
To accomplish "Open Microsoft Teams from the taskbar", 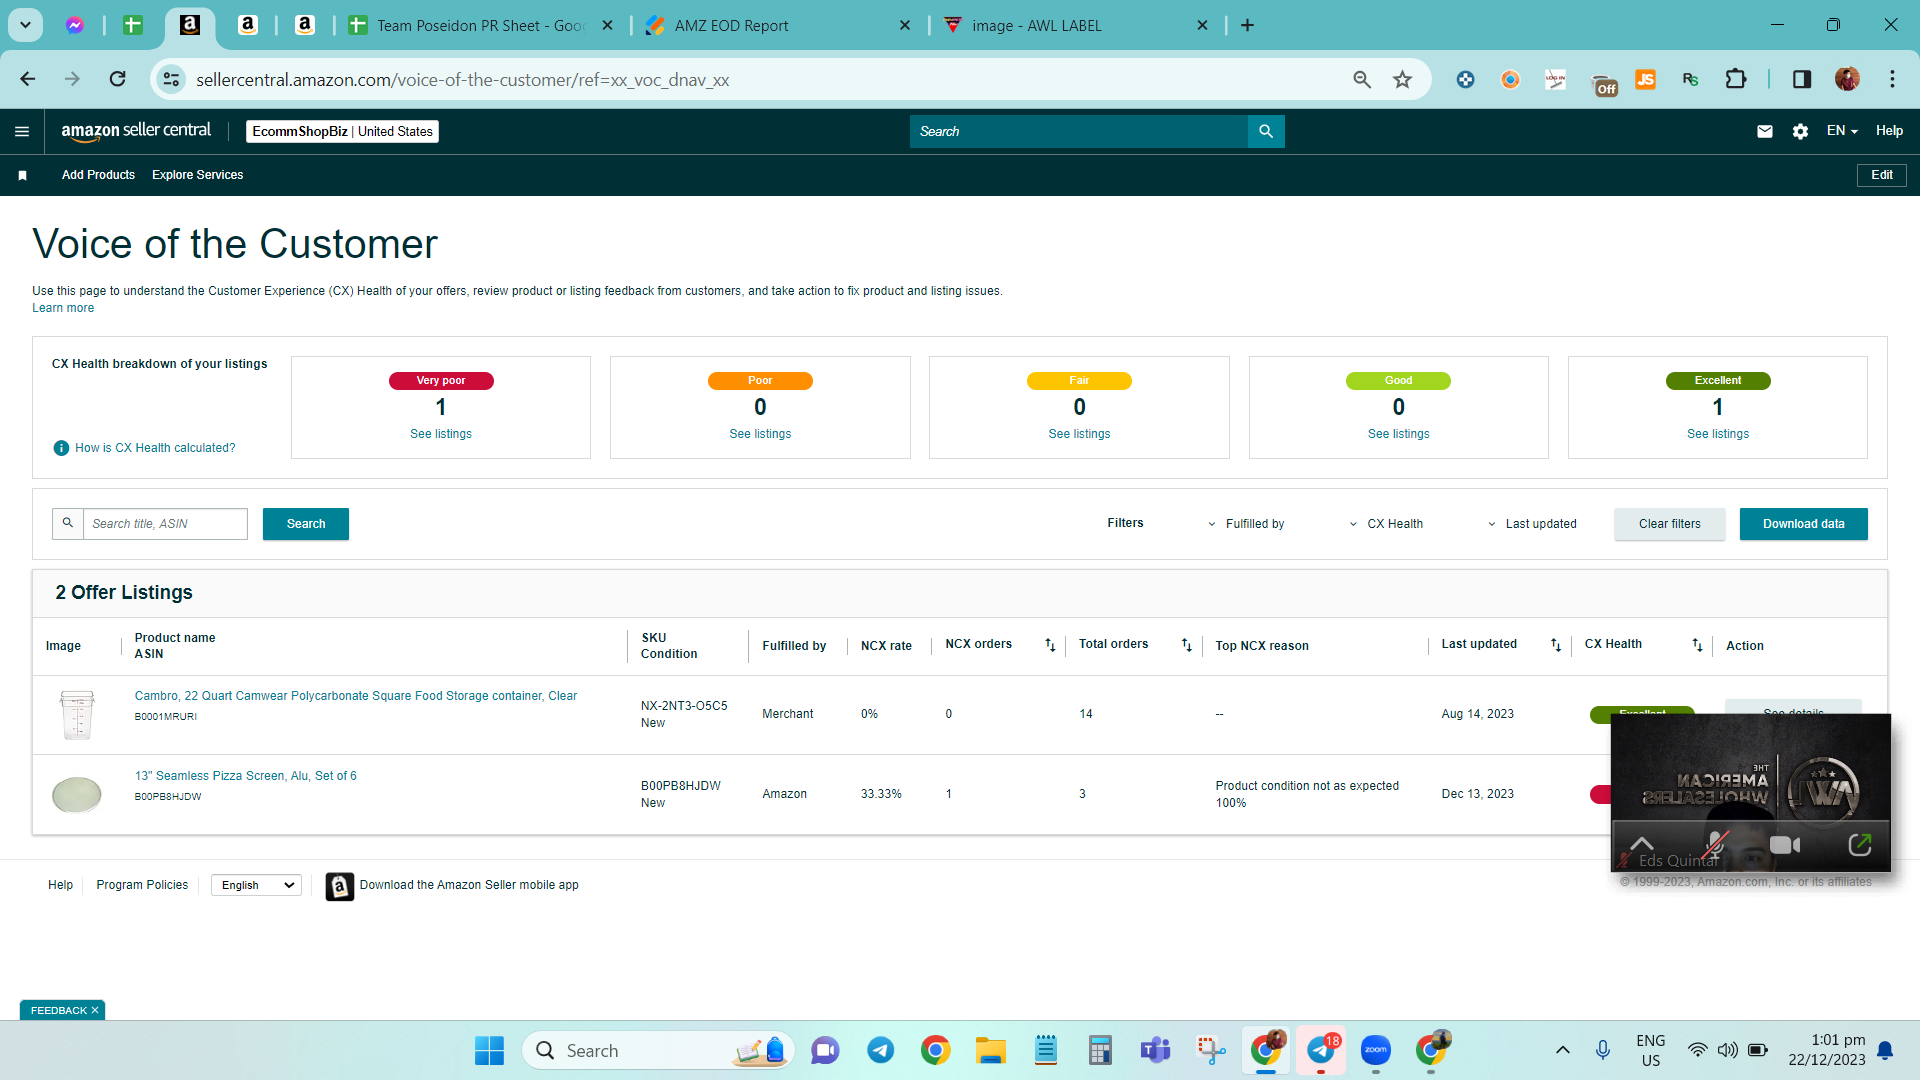I will (1155, 1050).
